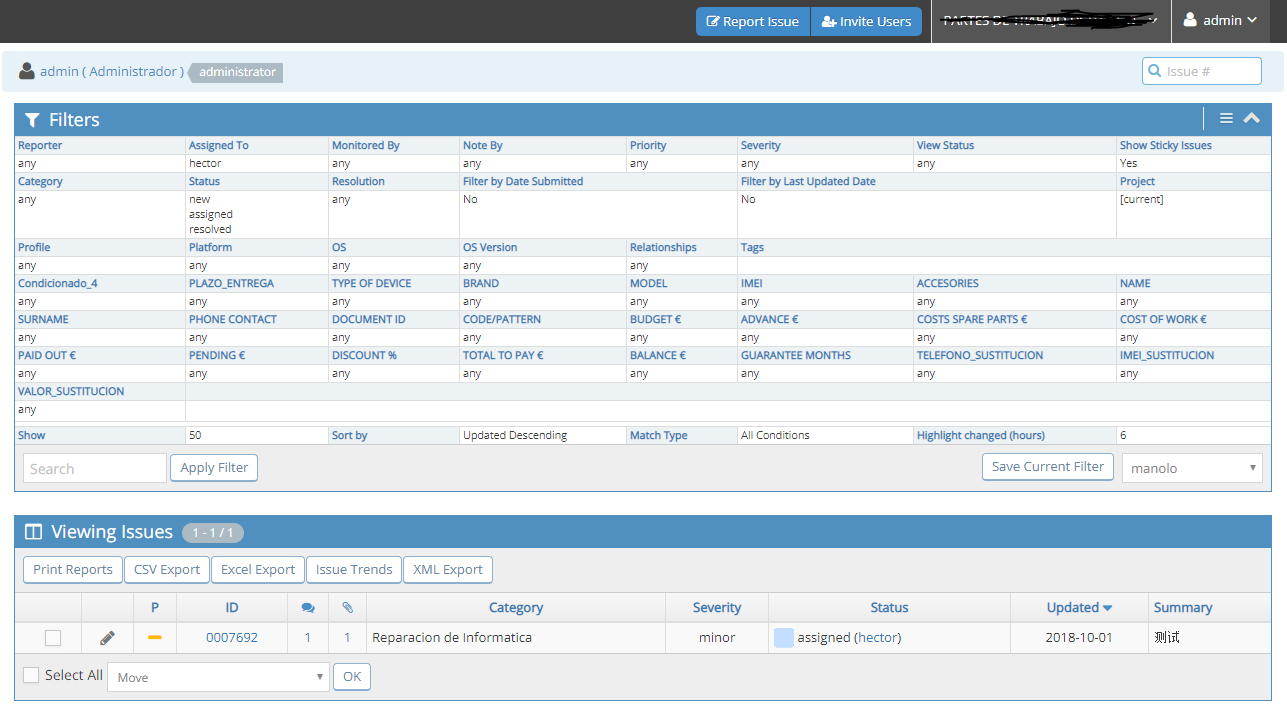Collapse the Filters panel with chevron icon

pos(1251,119)
